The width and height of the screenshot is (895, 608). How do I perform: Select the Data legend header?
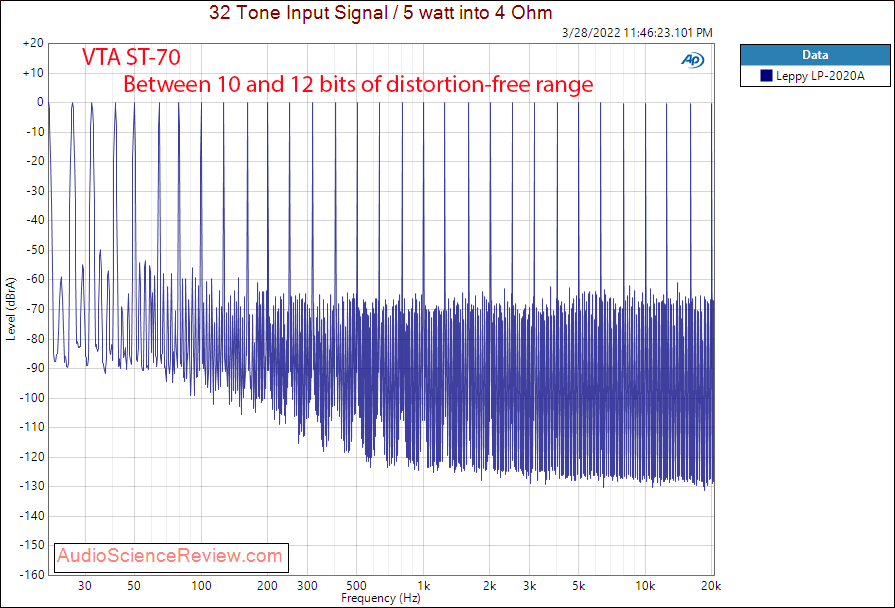pos(815,55)
